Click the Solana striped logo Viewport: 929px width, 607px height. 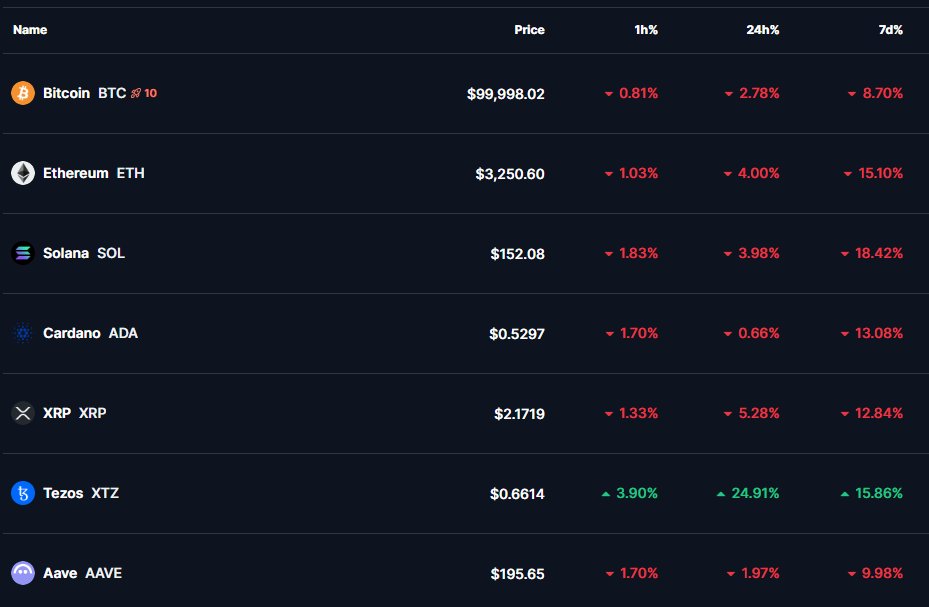click(23, 253)
